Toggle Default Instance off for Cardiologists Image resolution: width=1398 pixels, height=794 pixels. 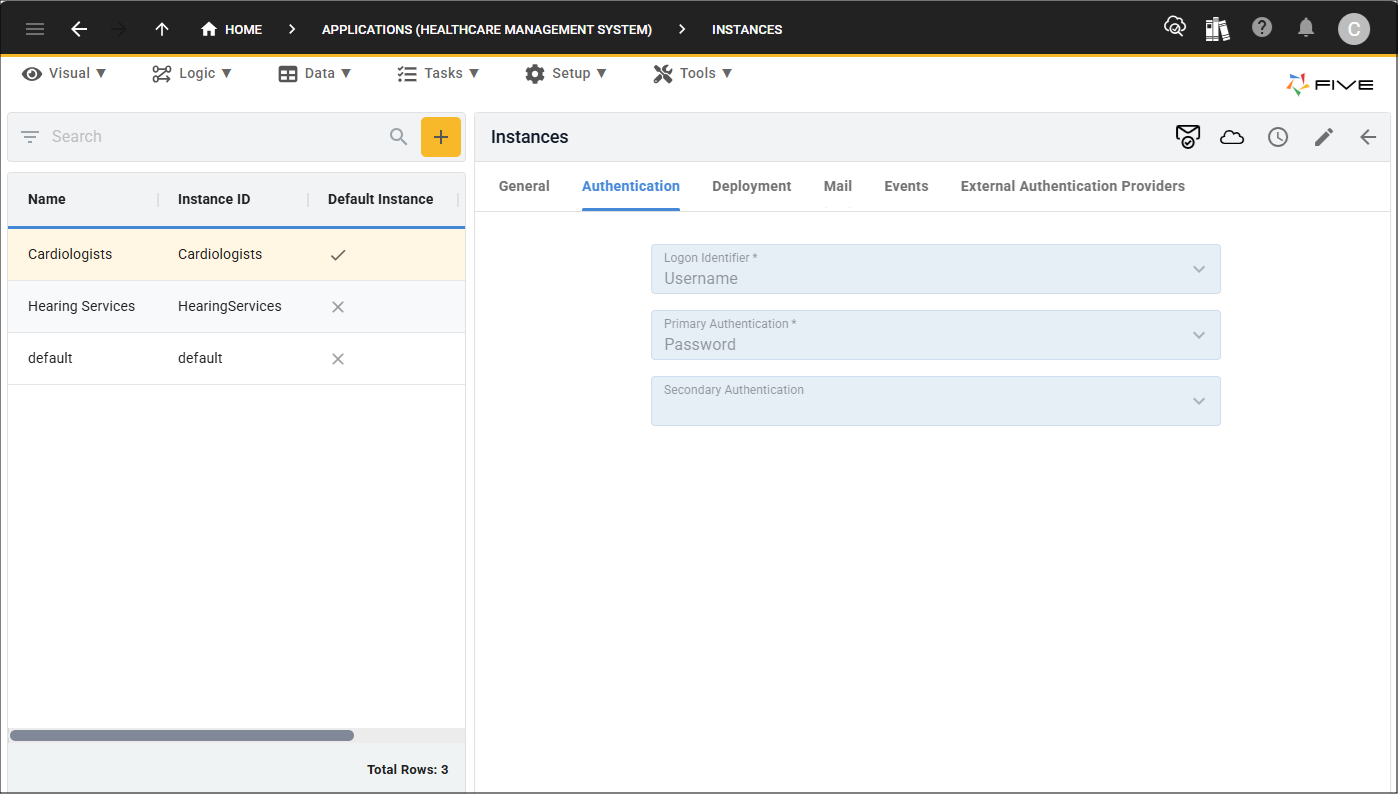click(337, 254)
